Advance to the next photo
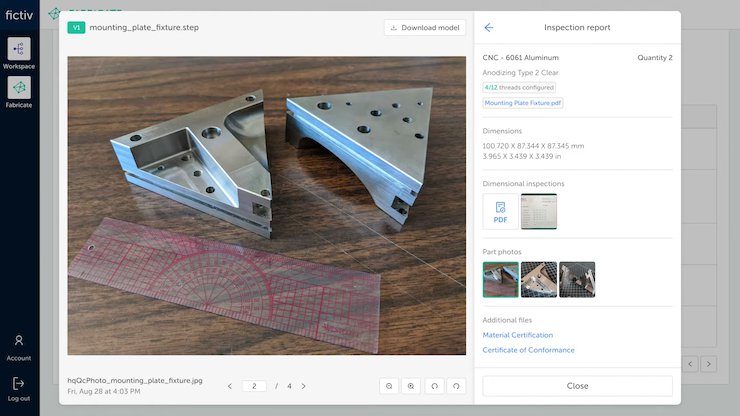740x416 pixels. click(x=304, y=386)
